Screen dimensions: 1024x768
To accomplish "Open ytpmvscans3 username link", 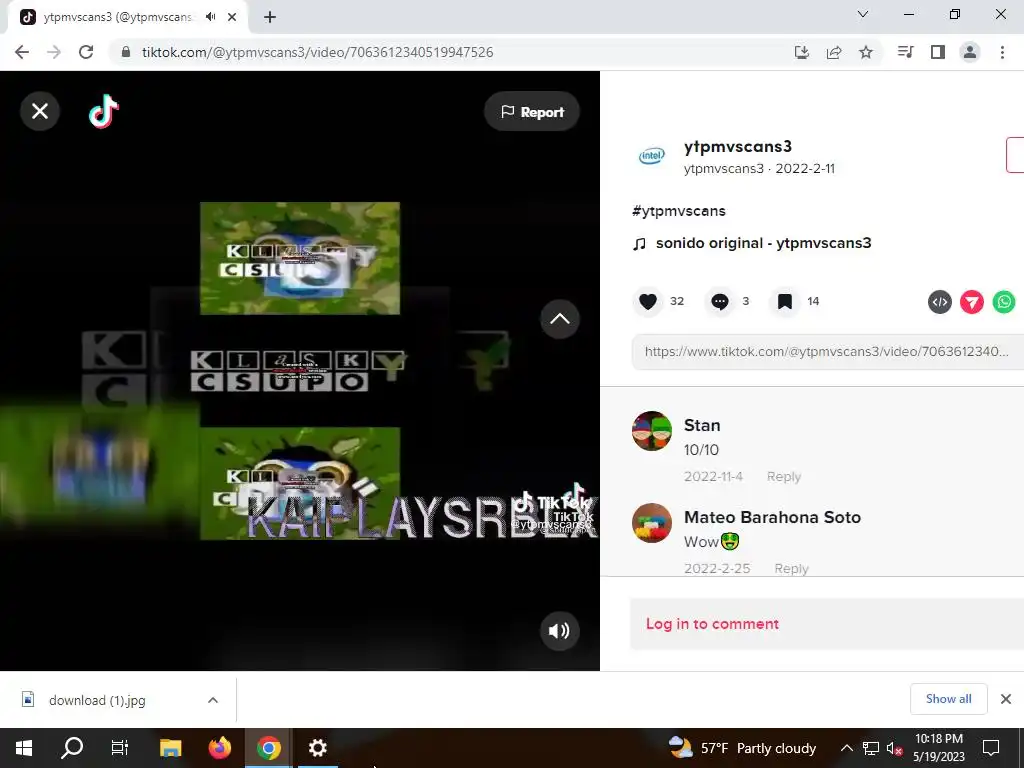I will [738, 147].
